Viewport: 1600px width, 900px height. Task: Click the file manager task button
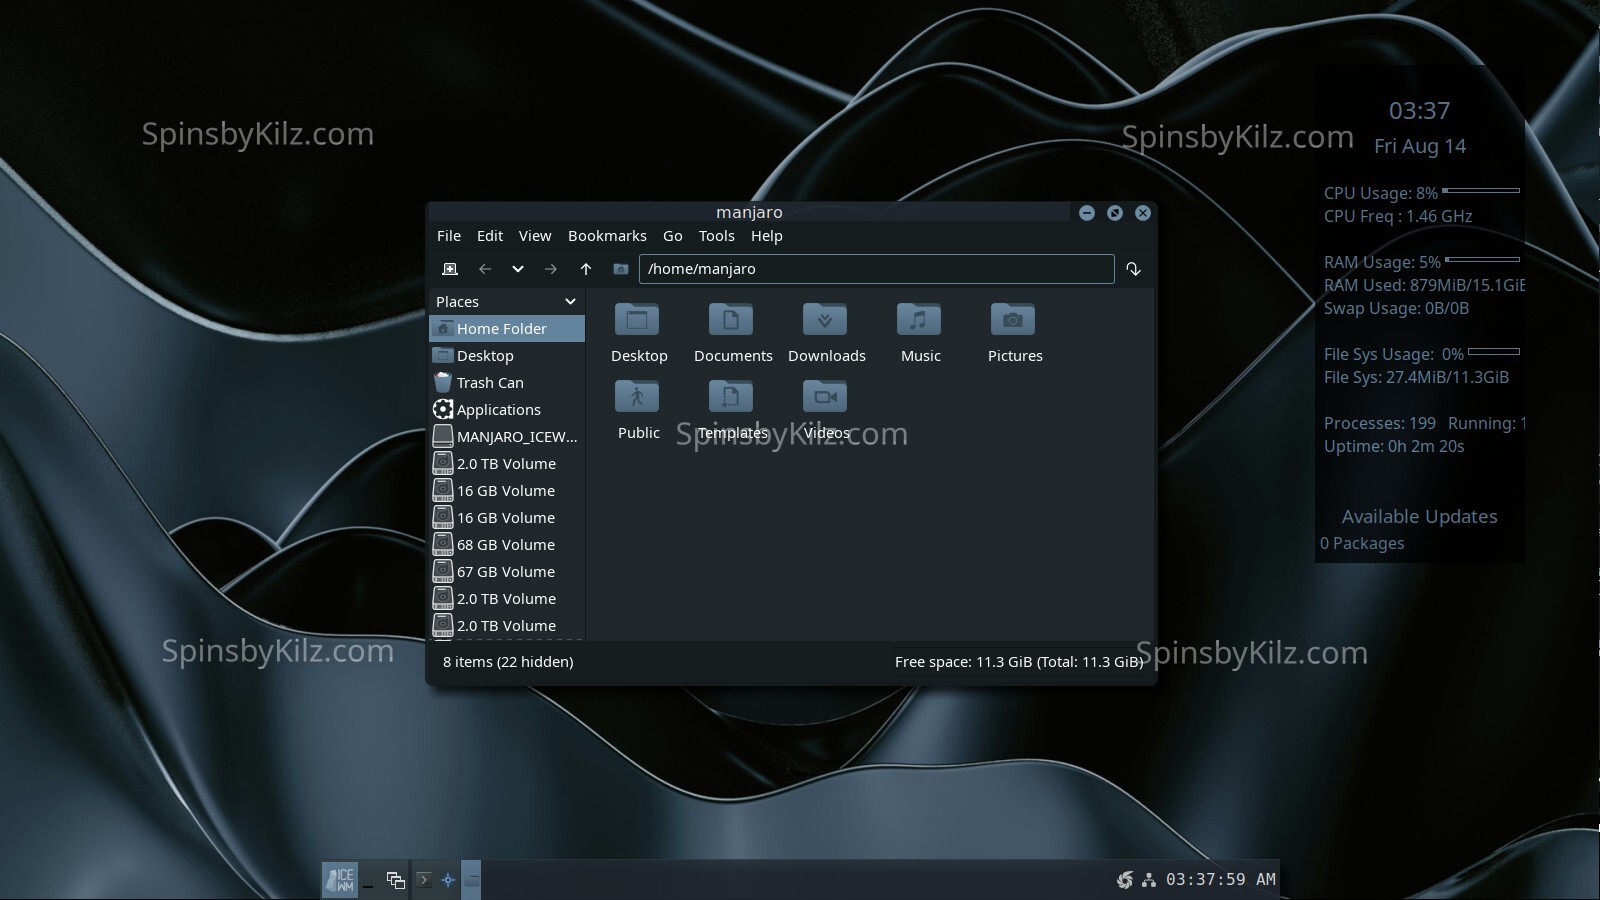click(x=471, y=880)
